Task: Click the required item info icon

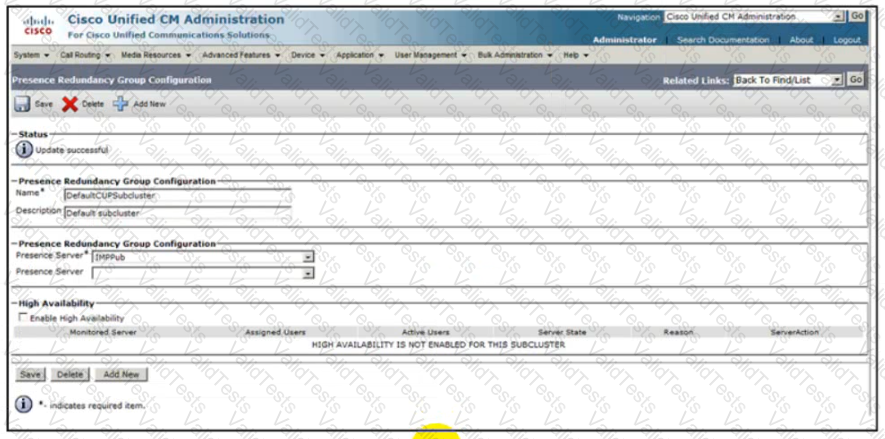Action: pyautogui.click(x=23, y=404)
